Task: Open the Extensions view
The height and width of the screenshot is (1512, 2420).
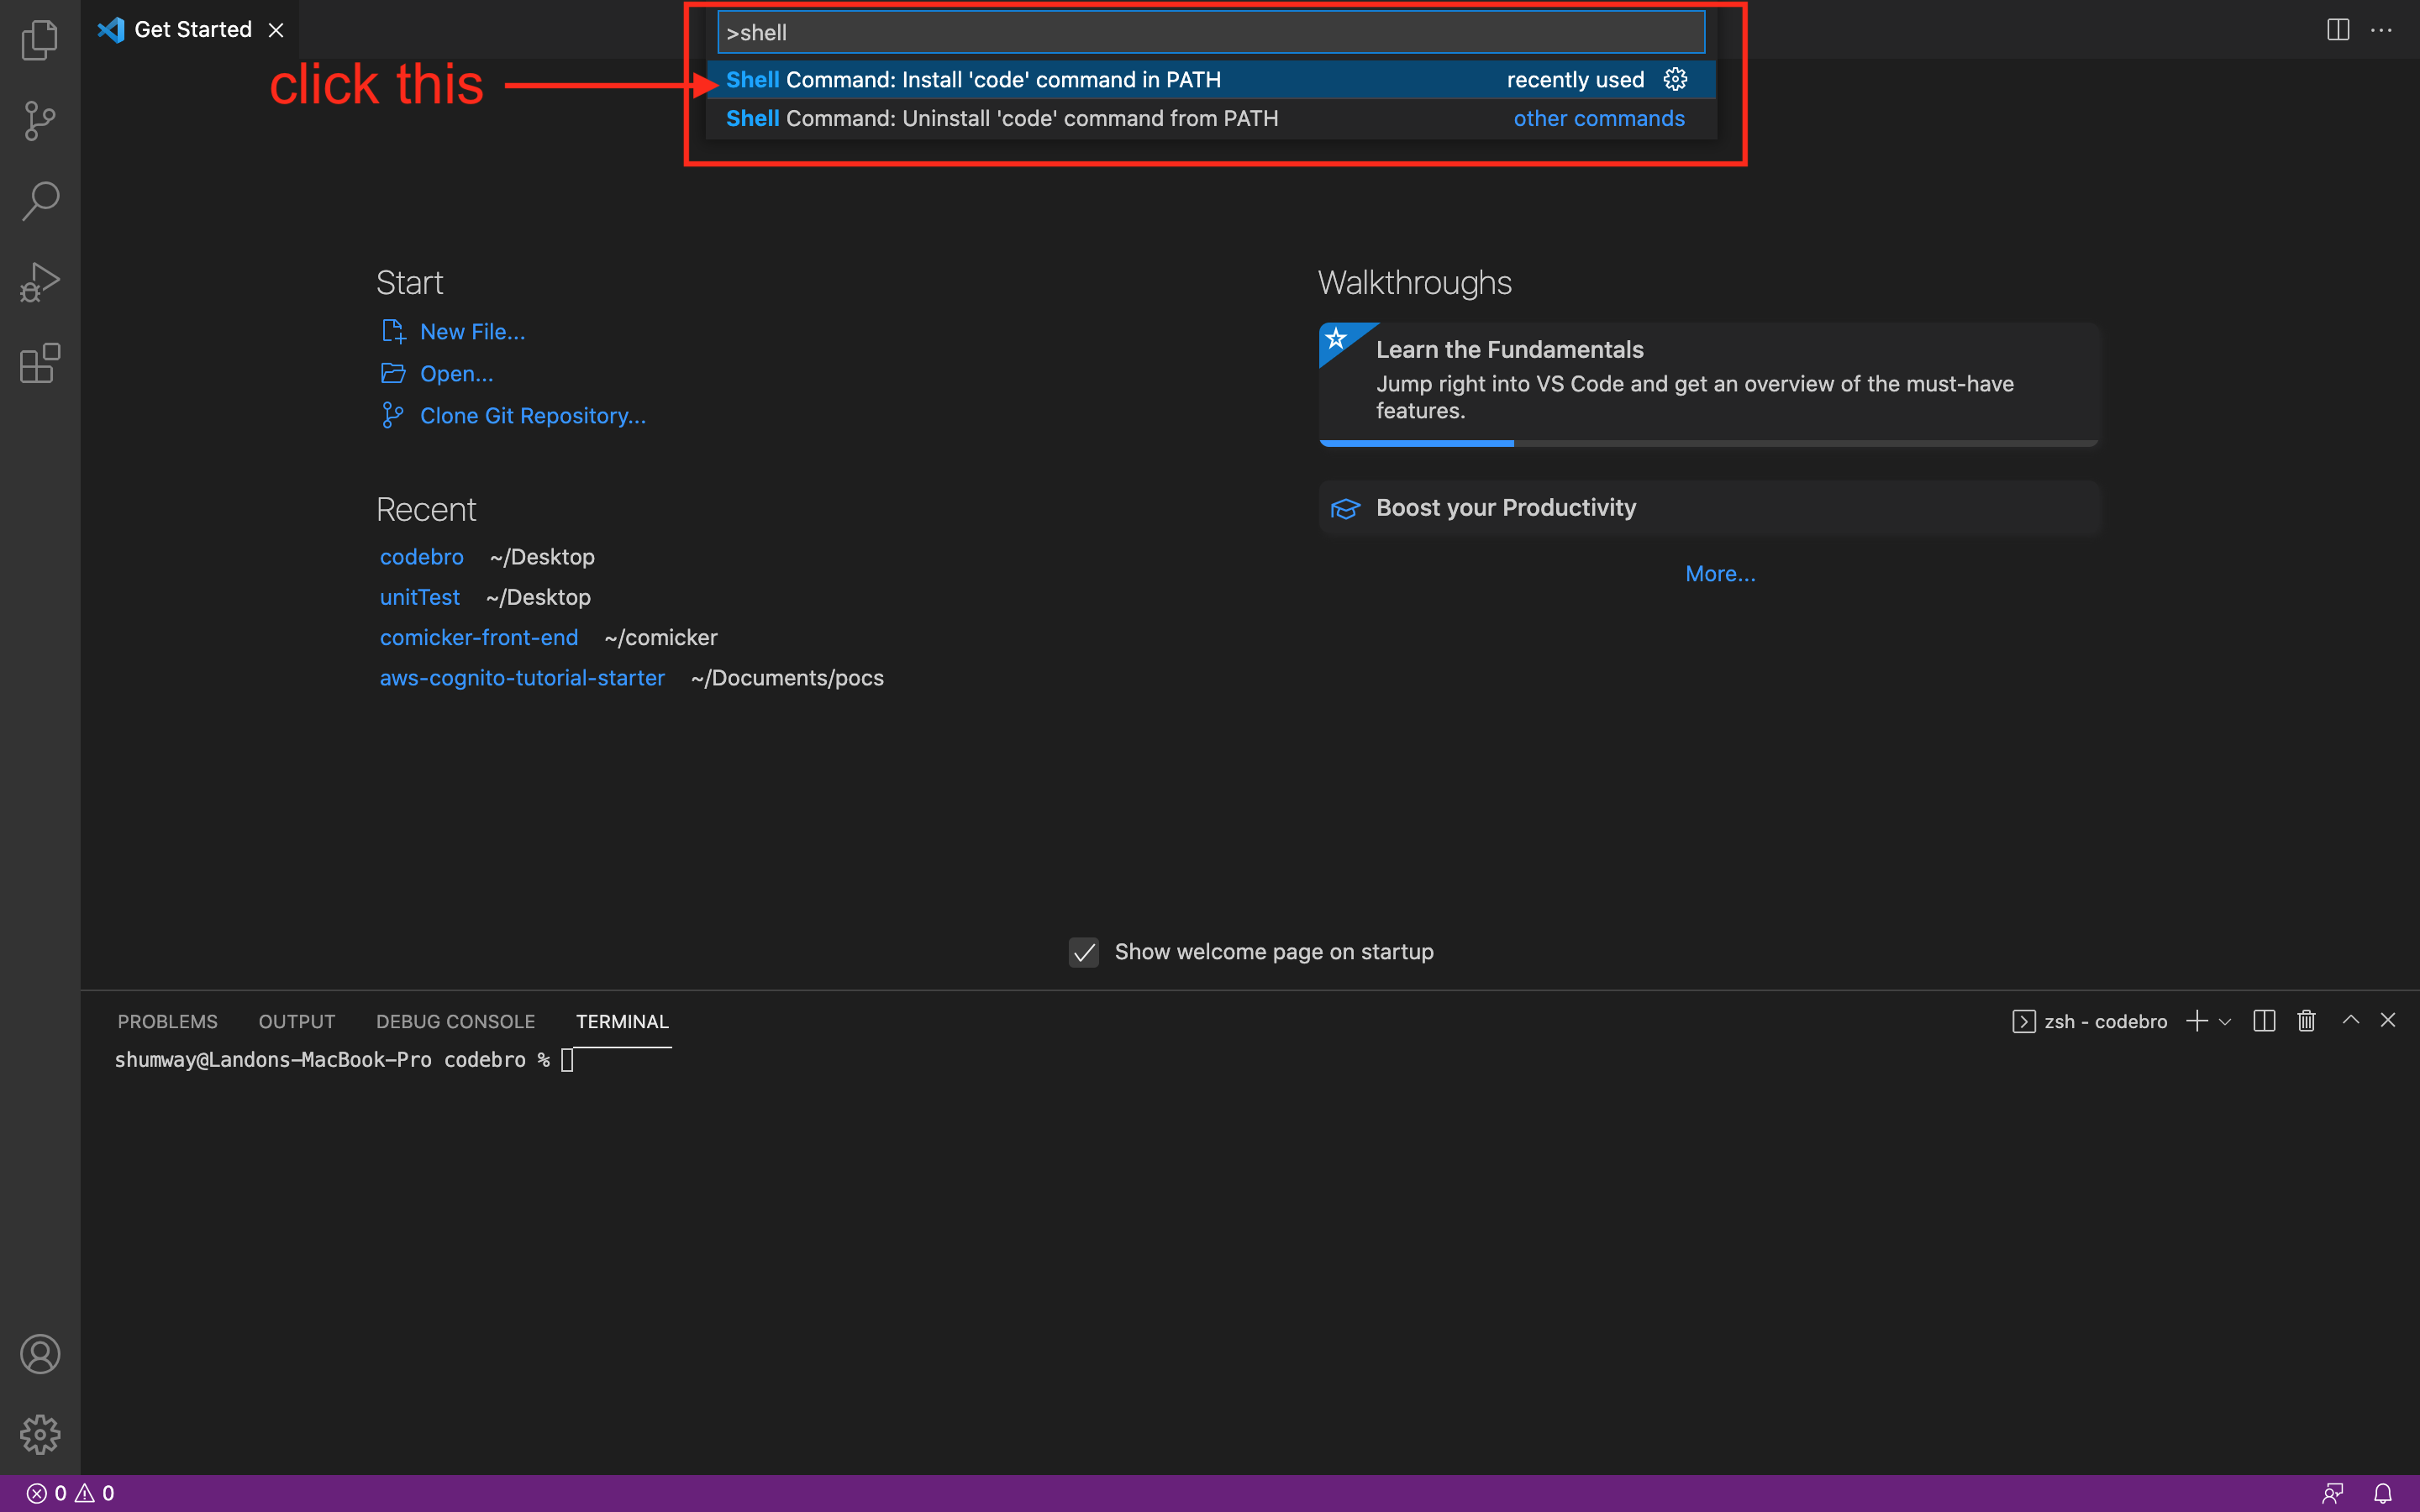Action: tap(40, 363)
